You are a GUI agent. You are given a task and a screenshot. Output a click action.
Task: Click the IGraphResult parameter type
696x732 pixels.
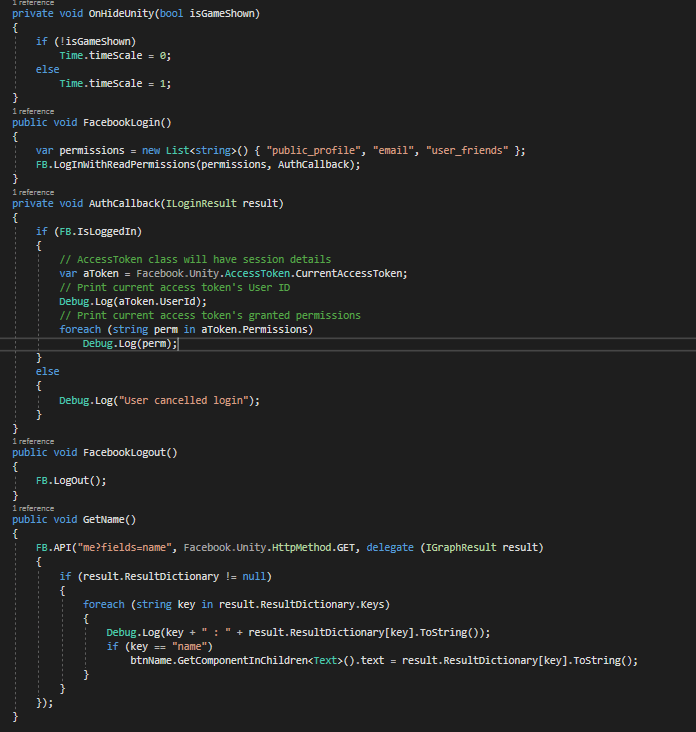pos(461,547)
